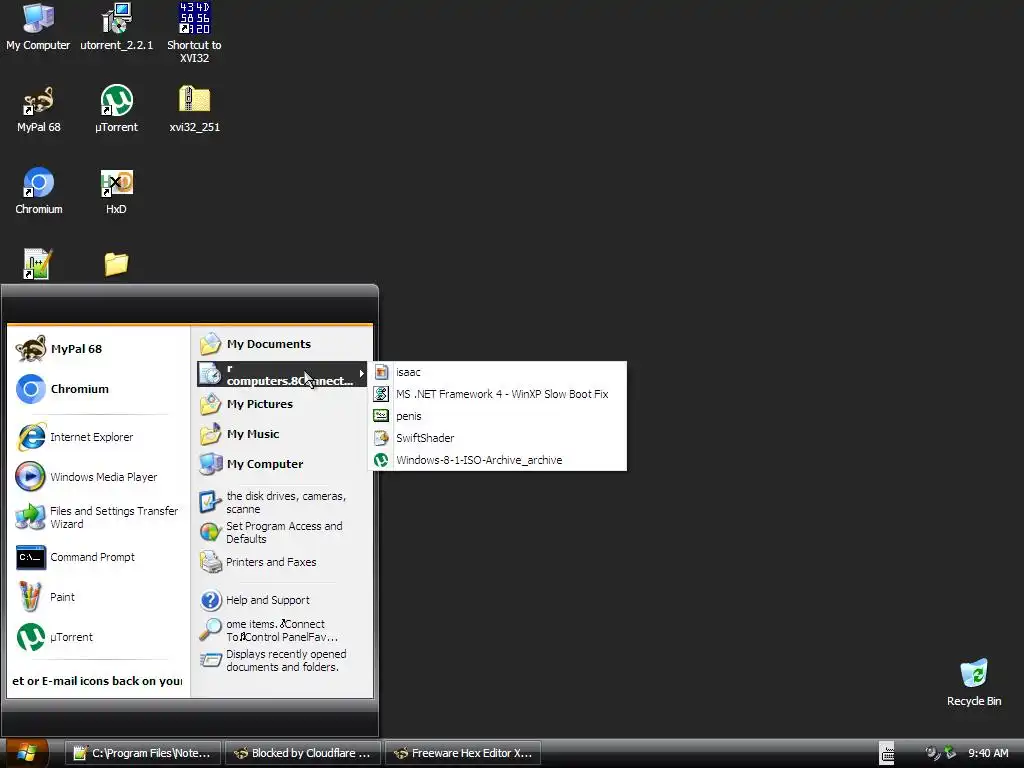Select the Recycle Bin icon

pos(974,682)
